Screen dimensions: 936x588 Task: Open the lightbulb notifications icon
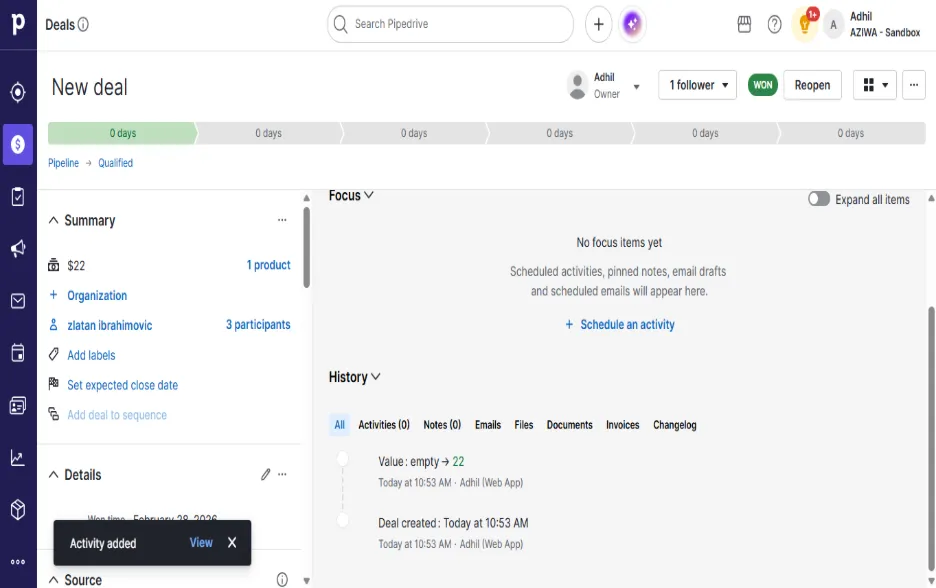click(805, 24)
